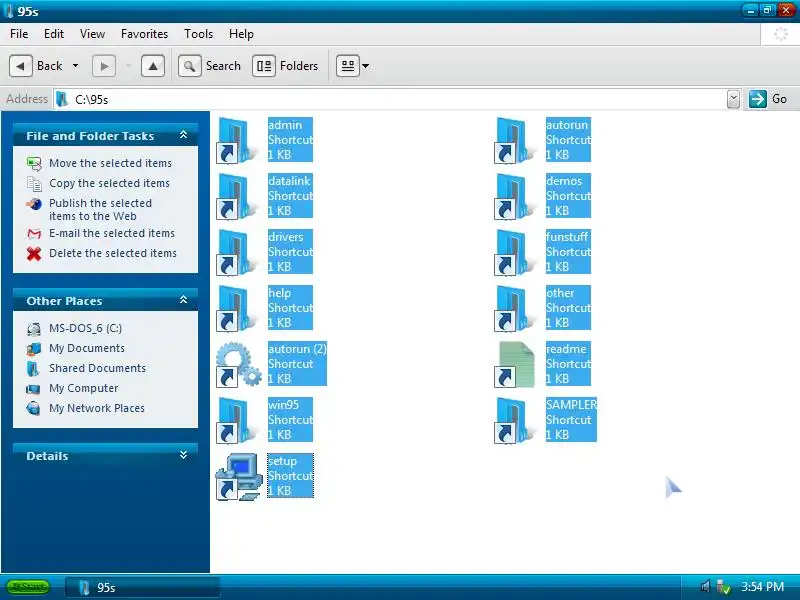Image resolution: width=800 pixels, height=600 pixels.
Task: Click the setup computer shortcut icon
Action: [x=239, y=477]
